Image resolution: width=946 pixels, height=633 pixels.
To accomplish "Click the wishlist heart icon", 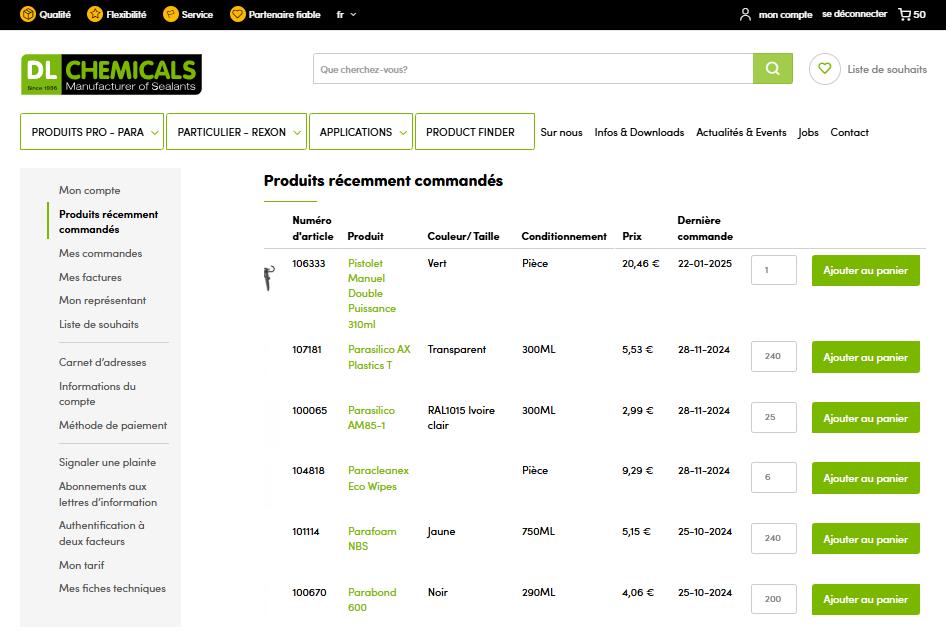I will click(825, 69).
